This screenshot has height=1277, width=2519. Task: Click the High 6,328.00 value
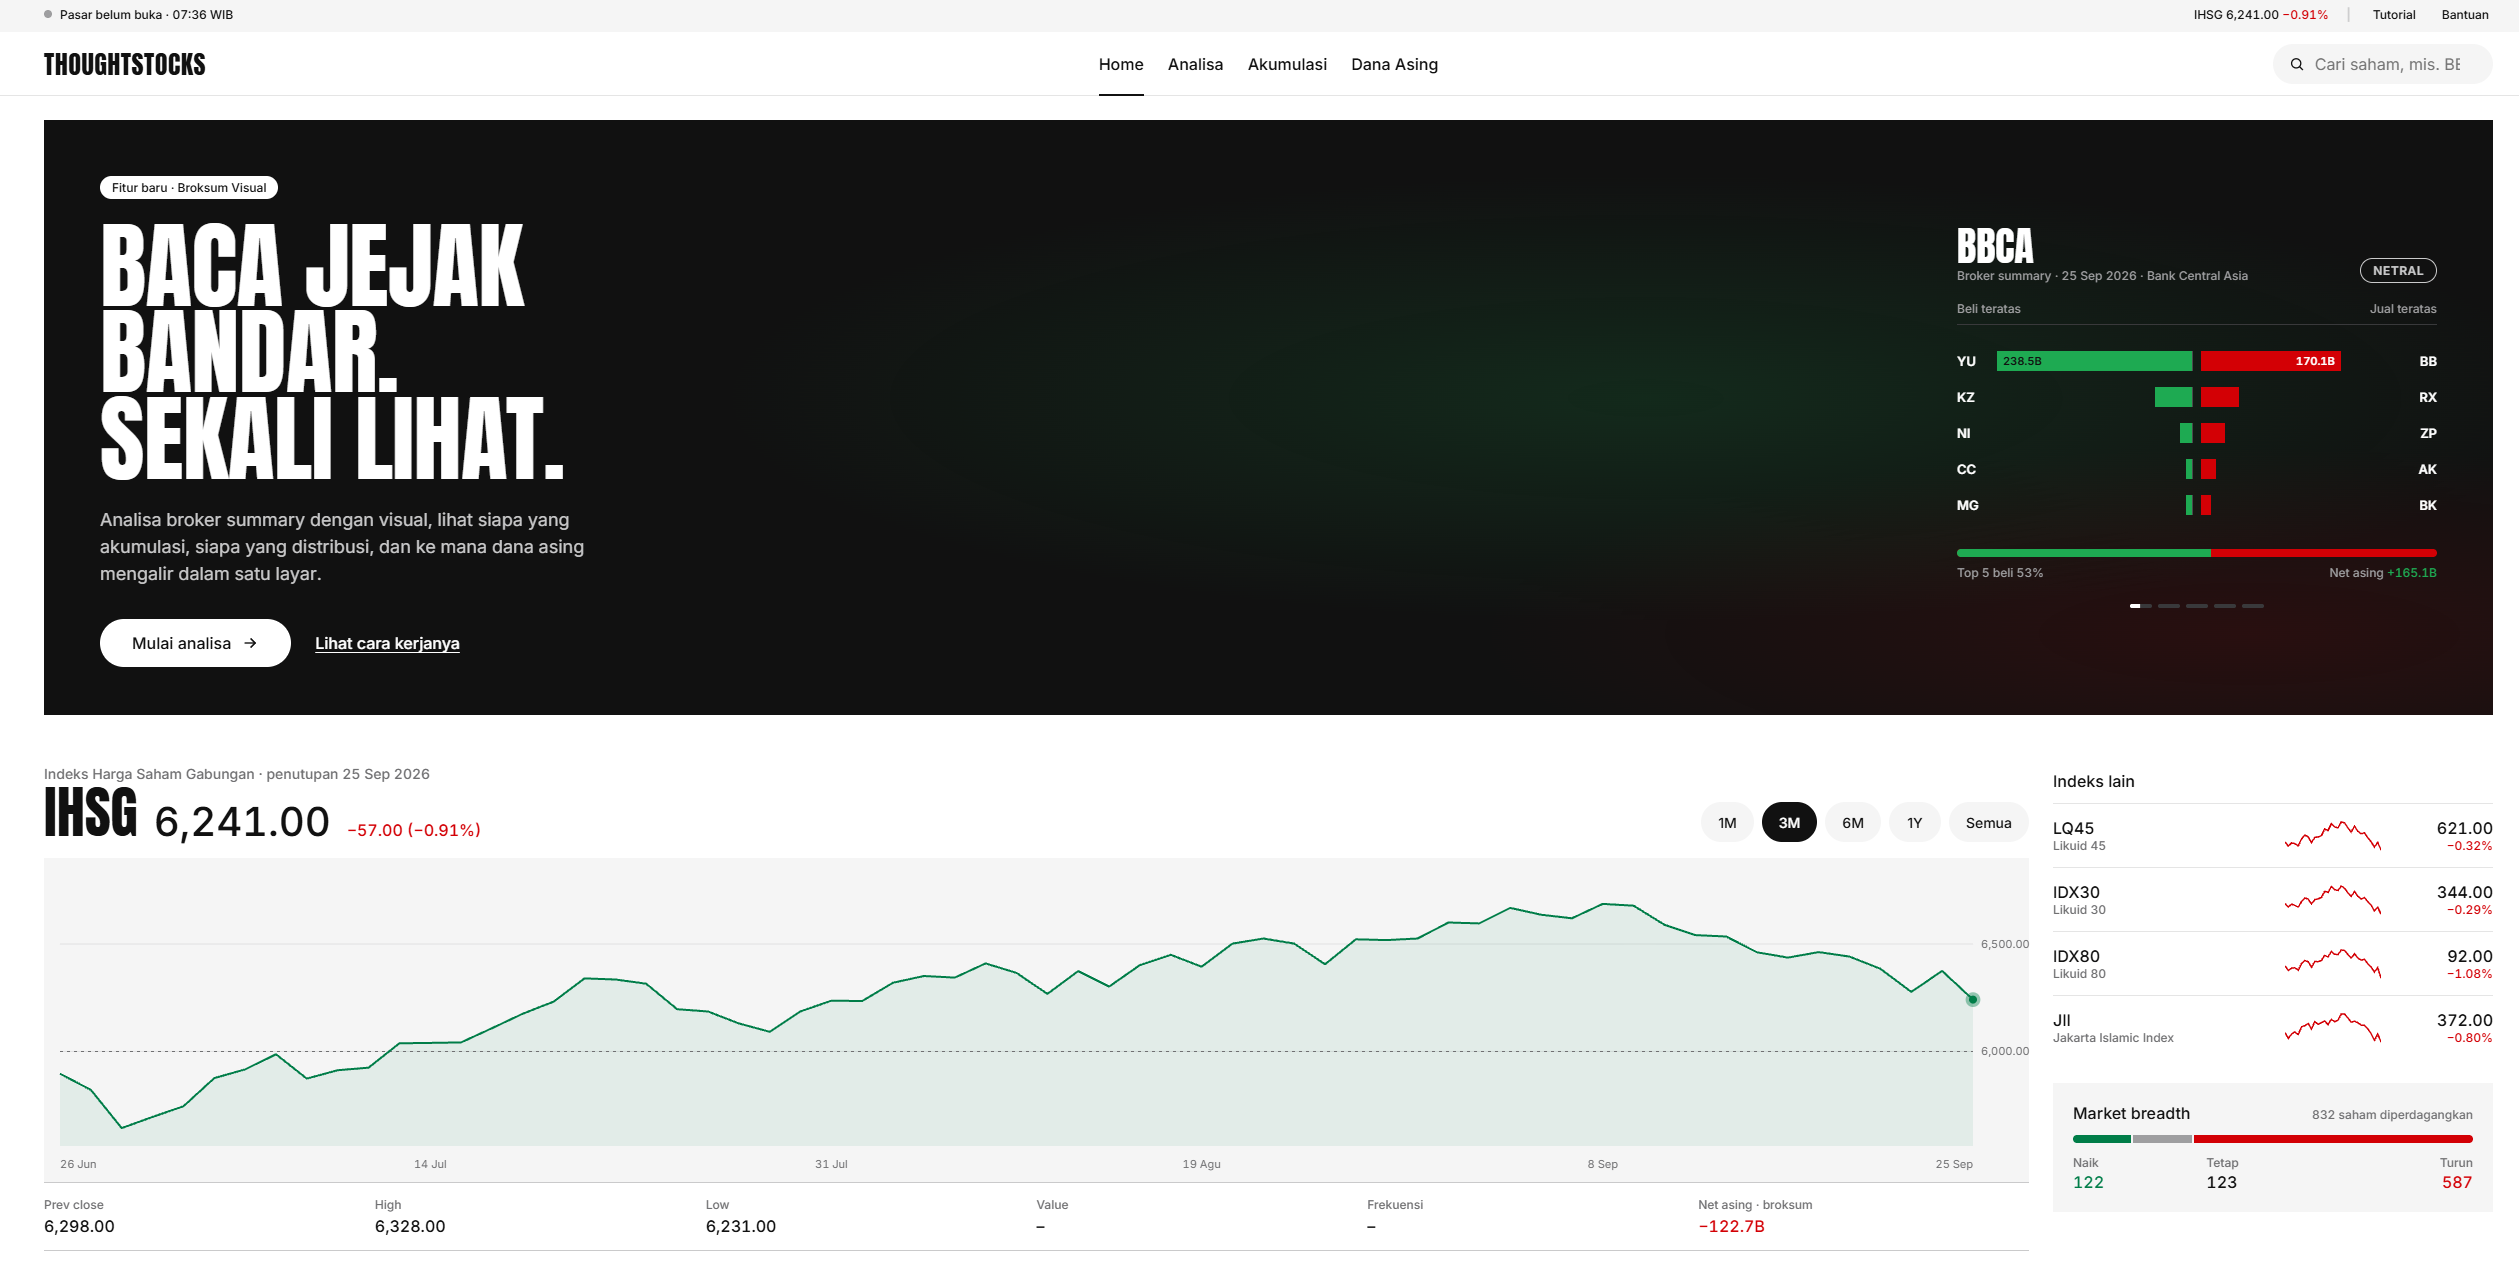pos(410,1226)
